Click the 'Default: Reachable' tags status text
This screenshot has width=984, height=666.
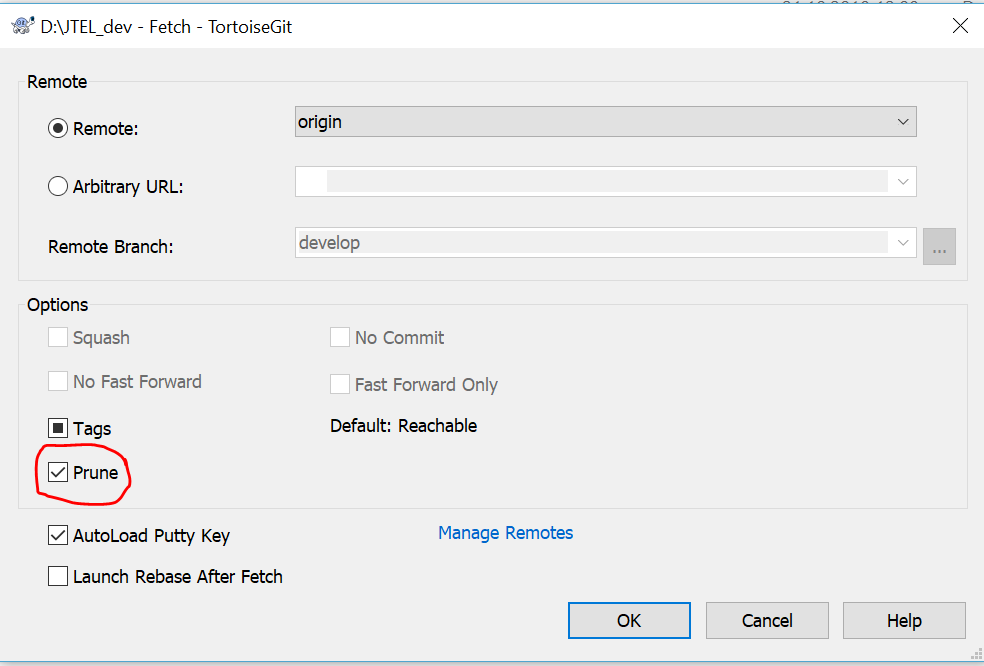404,426
